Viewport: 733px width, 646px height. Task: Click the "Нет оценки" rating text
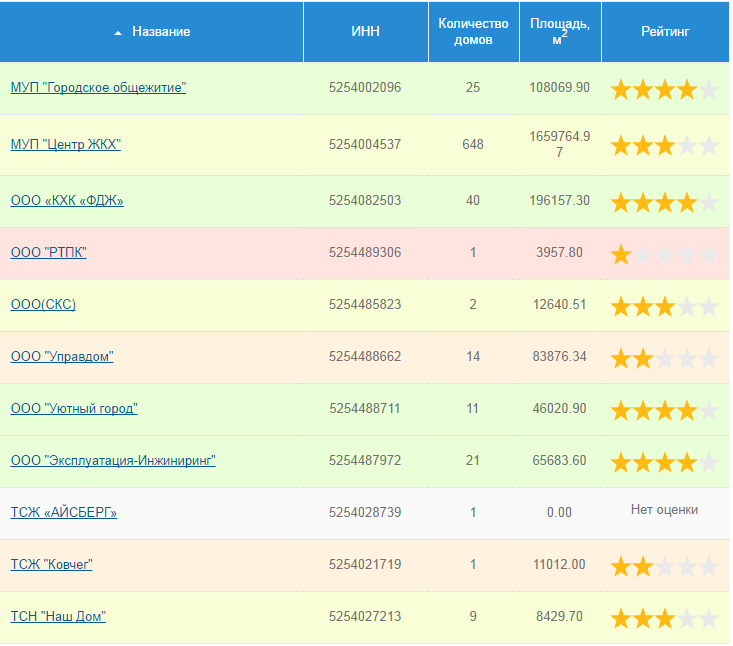pyautogui.click(x=664, y=510)
